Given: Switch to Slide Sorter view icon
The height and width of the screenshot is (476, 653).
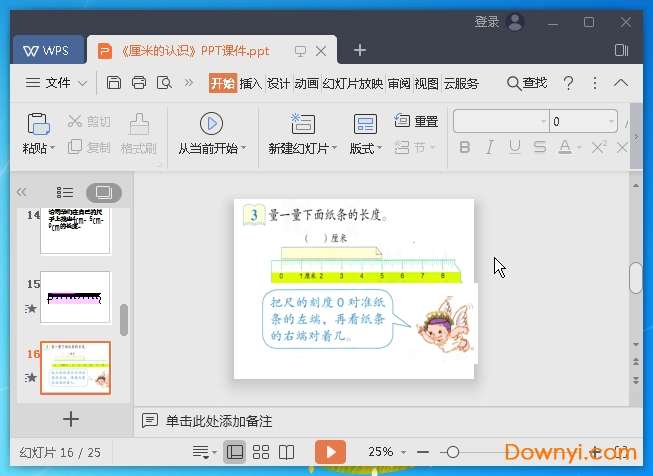Looking at the screenshot, I should click(261, 452).
